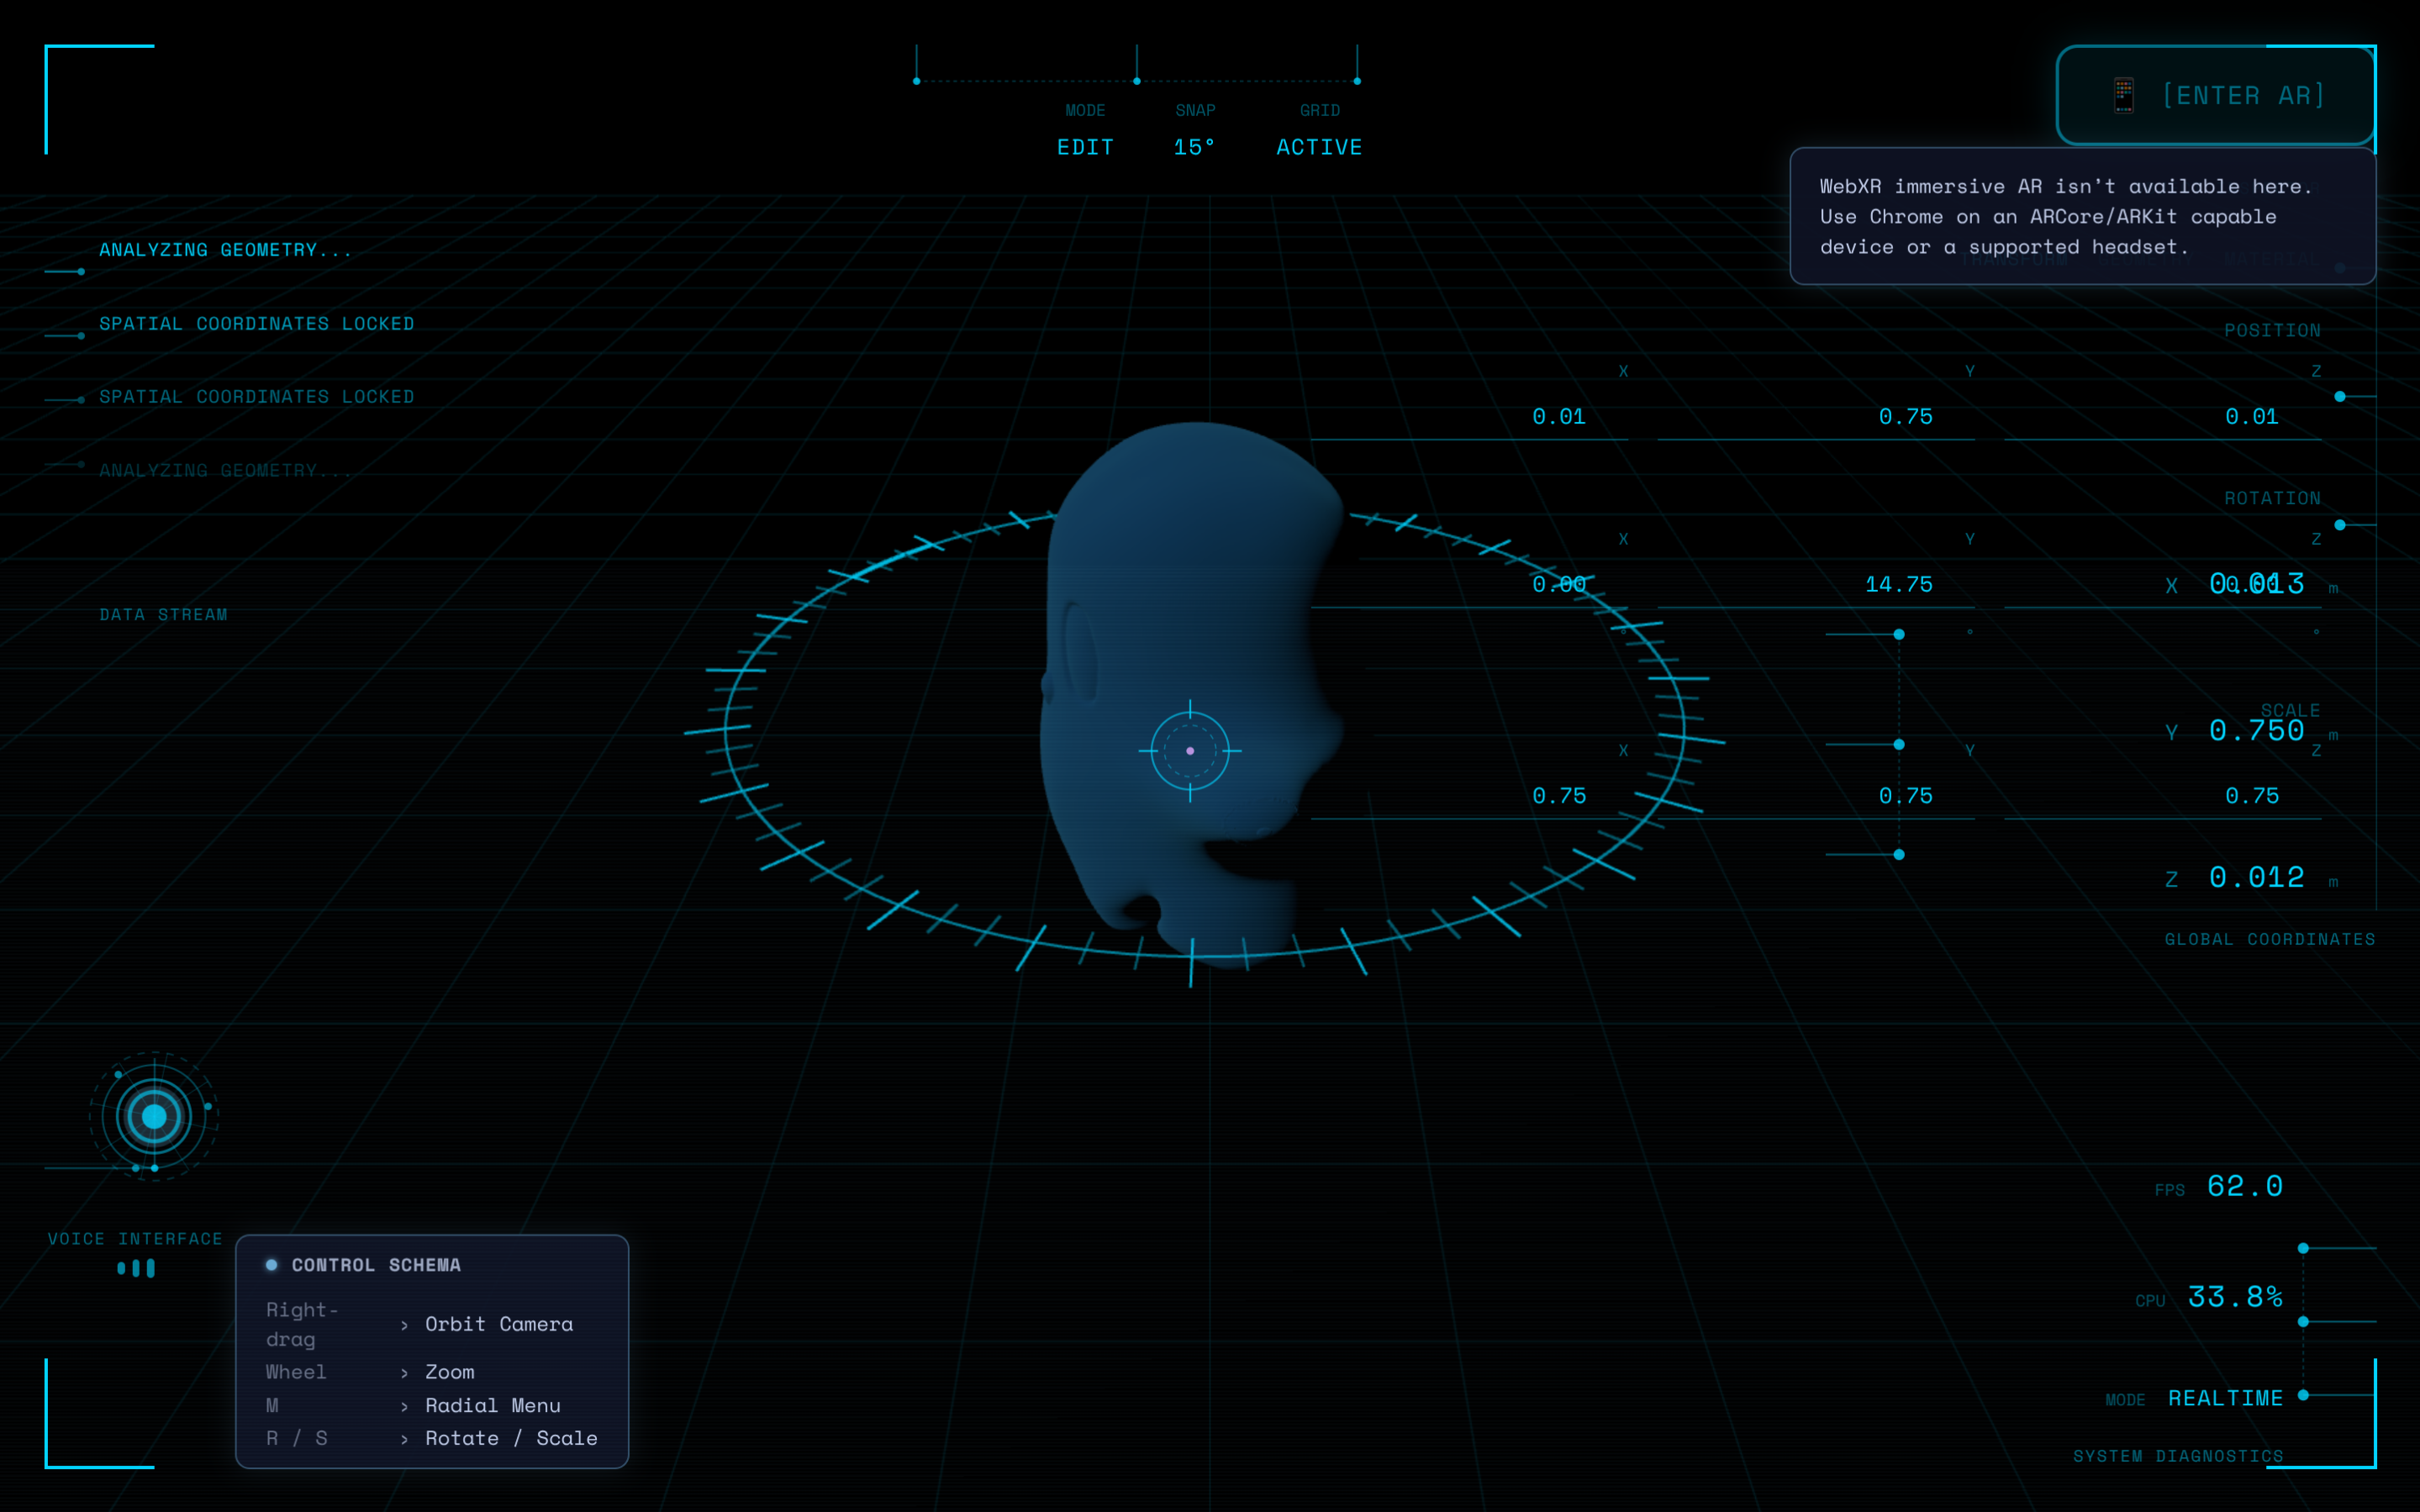The width and height of the screenshot is (2420, 1512).
Task: Click the Rotation Y vertical slider handle at 14.75
Action: [x=1898, y=634]
